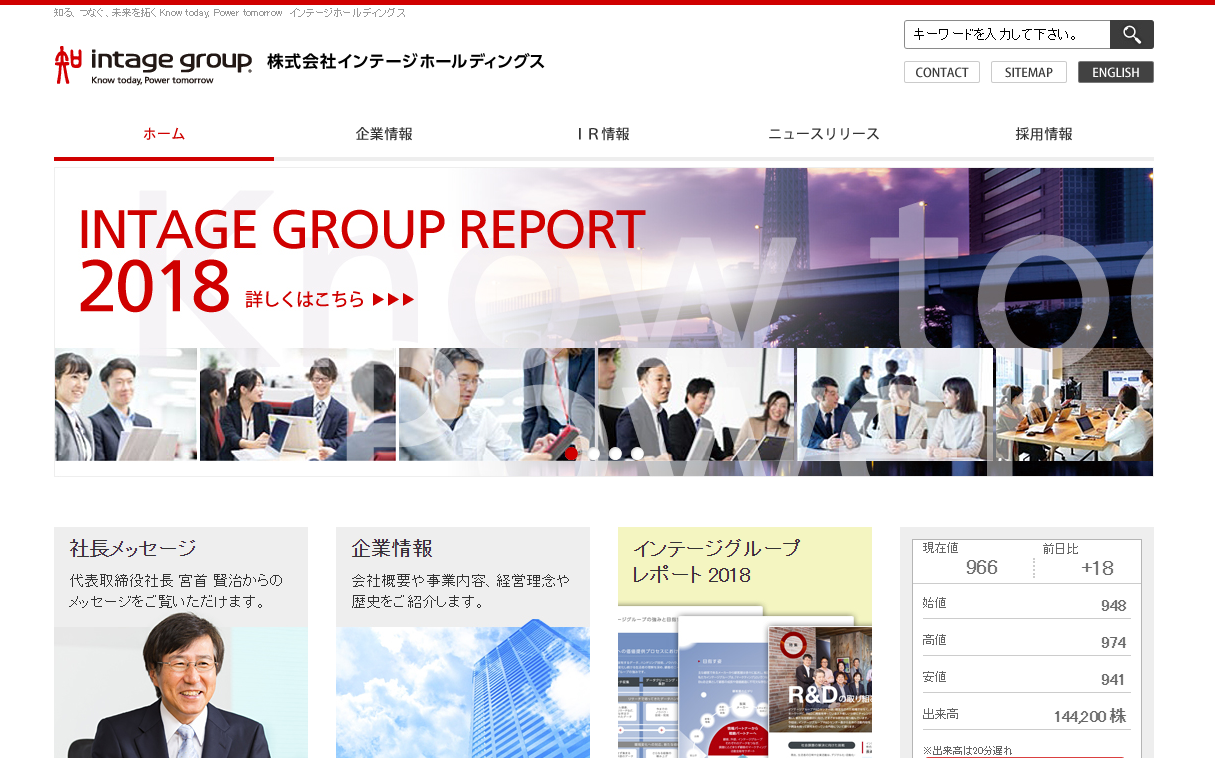The image size is (1215, 758).
Task: Open the 採用情報 navigation tab
Action: coord(1043,134)
